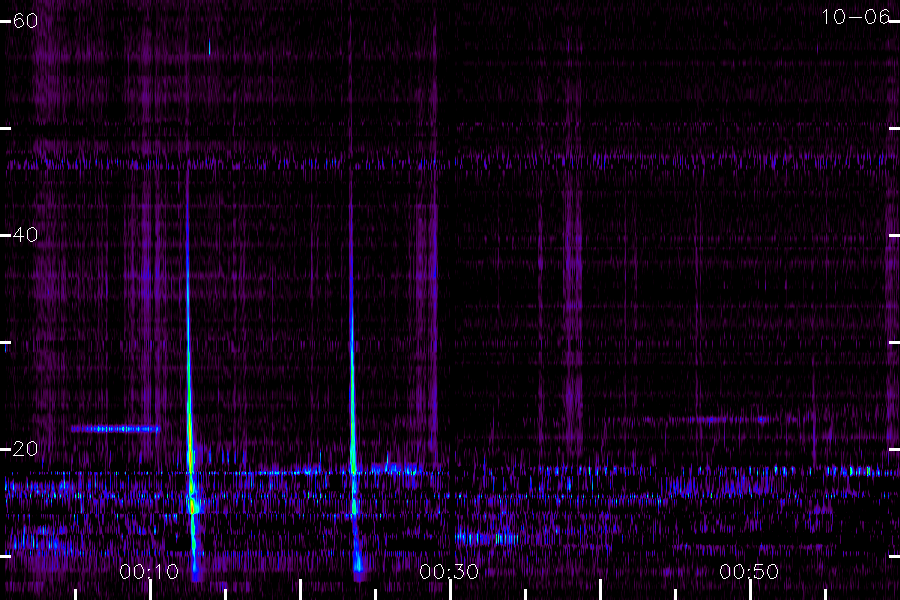Click the 00:50 time axis label
This screenshot has width=900, height=600.
coord(749,571)
